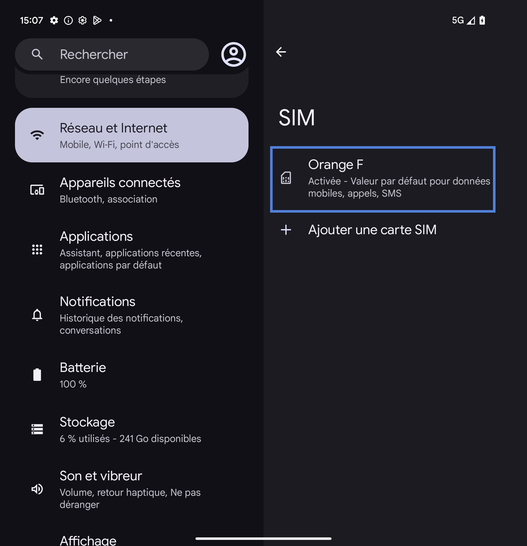Tap the Notifications bell icon
The image size is (527, 546).
37,315
